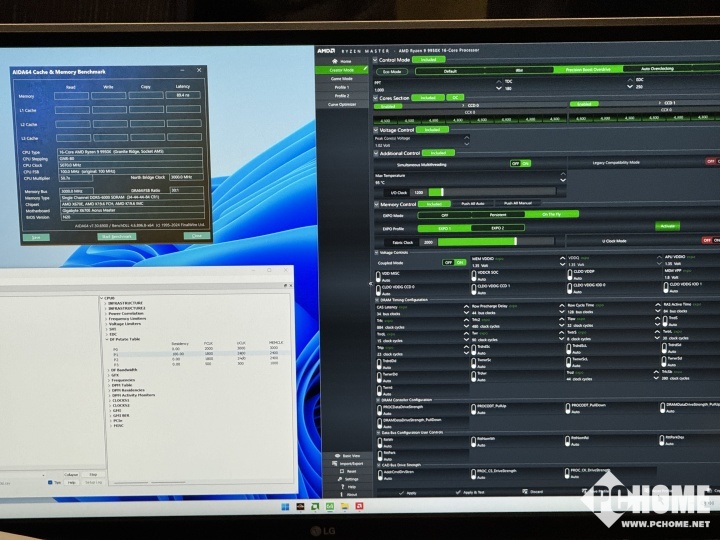Click Reset in Ryzen Master sidebar
The height and width of the screenshot is (540, 720).
(348, 471)
